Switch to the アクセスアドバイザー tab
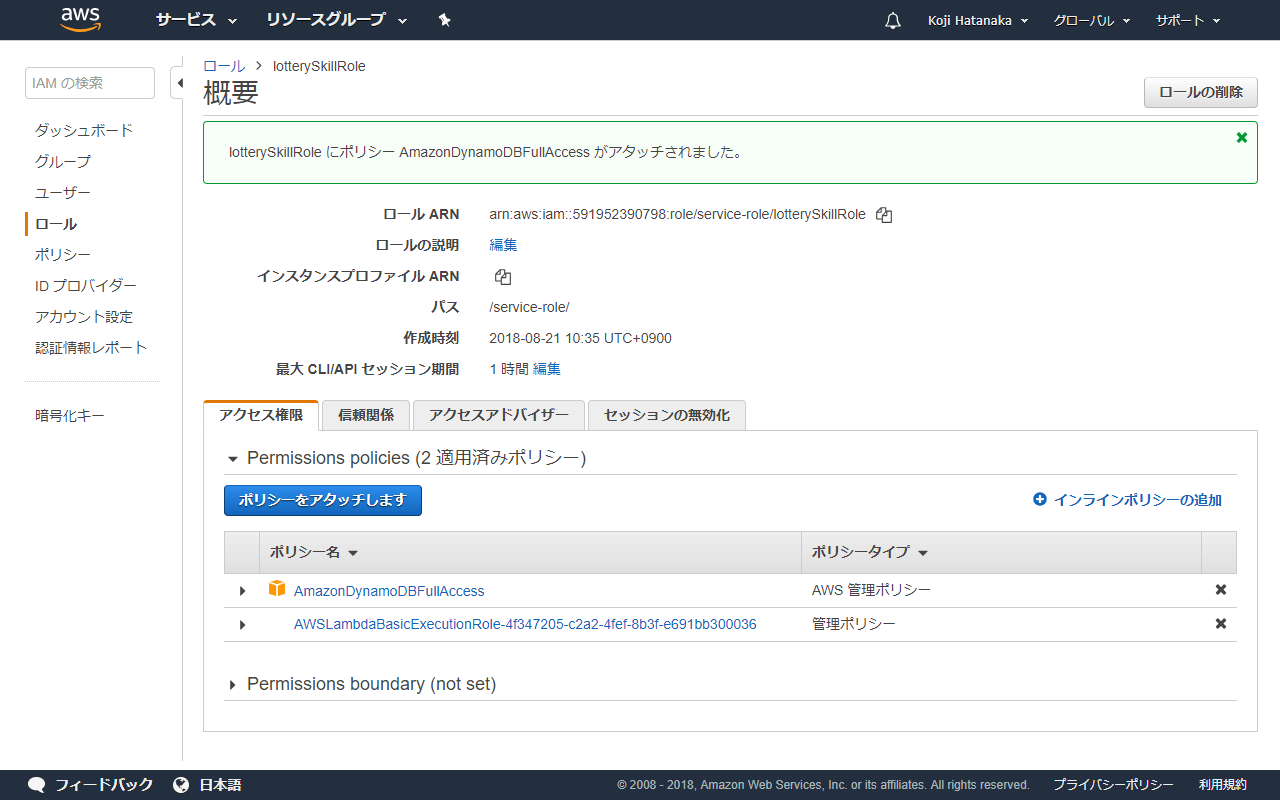This screenshot has height=800, width=1280. 499,415
